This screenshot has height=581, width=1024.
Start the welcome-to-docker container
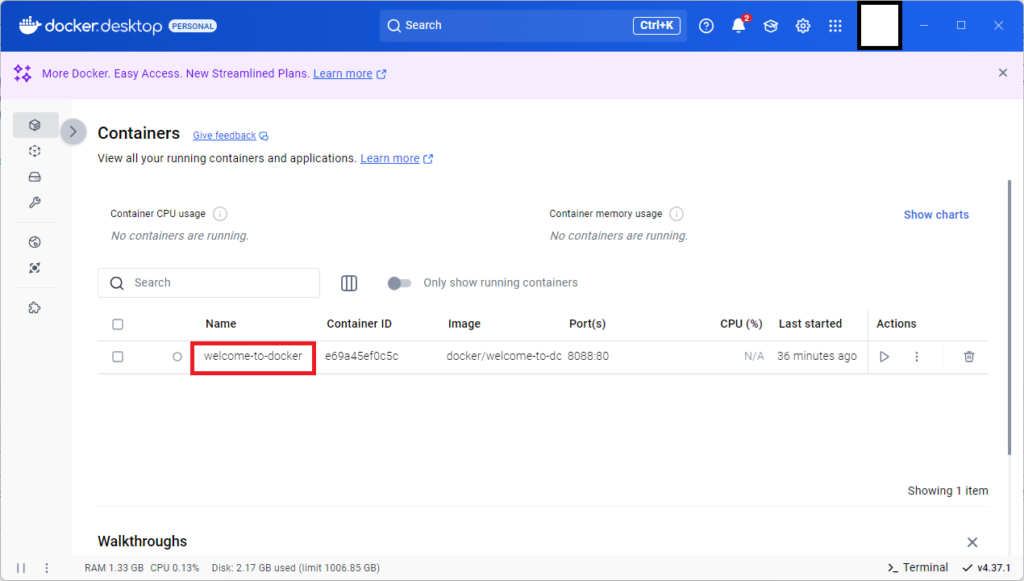[x=884, y=356]
